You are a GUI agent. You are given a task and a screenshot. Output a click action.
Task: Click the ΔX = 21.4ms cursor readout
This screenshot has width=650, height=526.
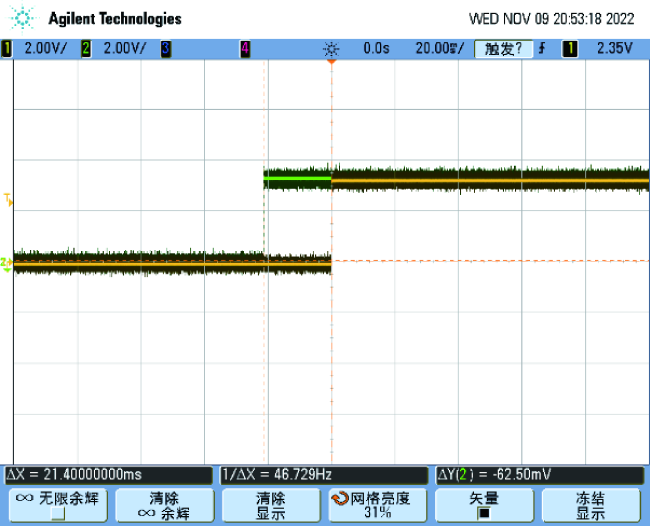tap(108, 475)
